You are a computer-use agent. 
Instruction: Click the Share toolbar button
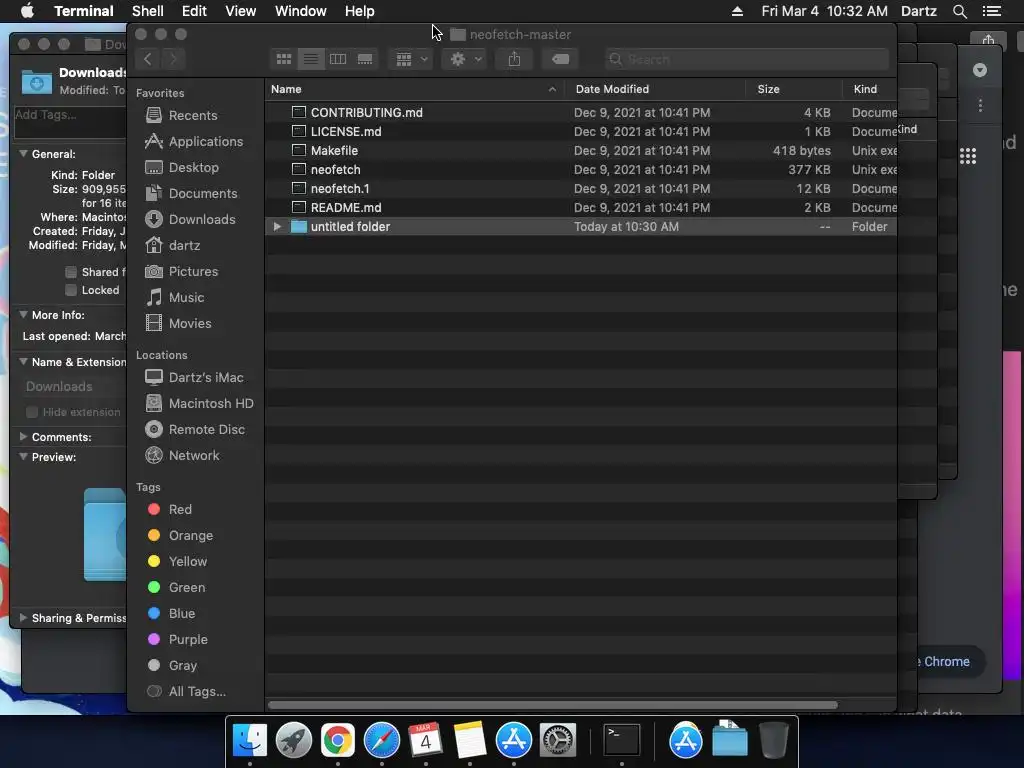click(x=515, y=59)
